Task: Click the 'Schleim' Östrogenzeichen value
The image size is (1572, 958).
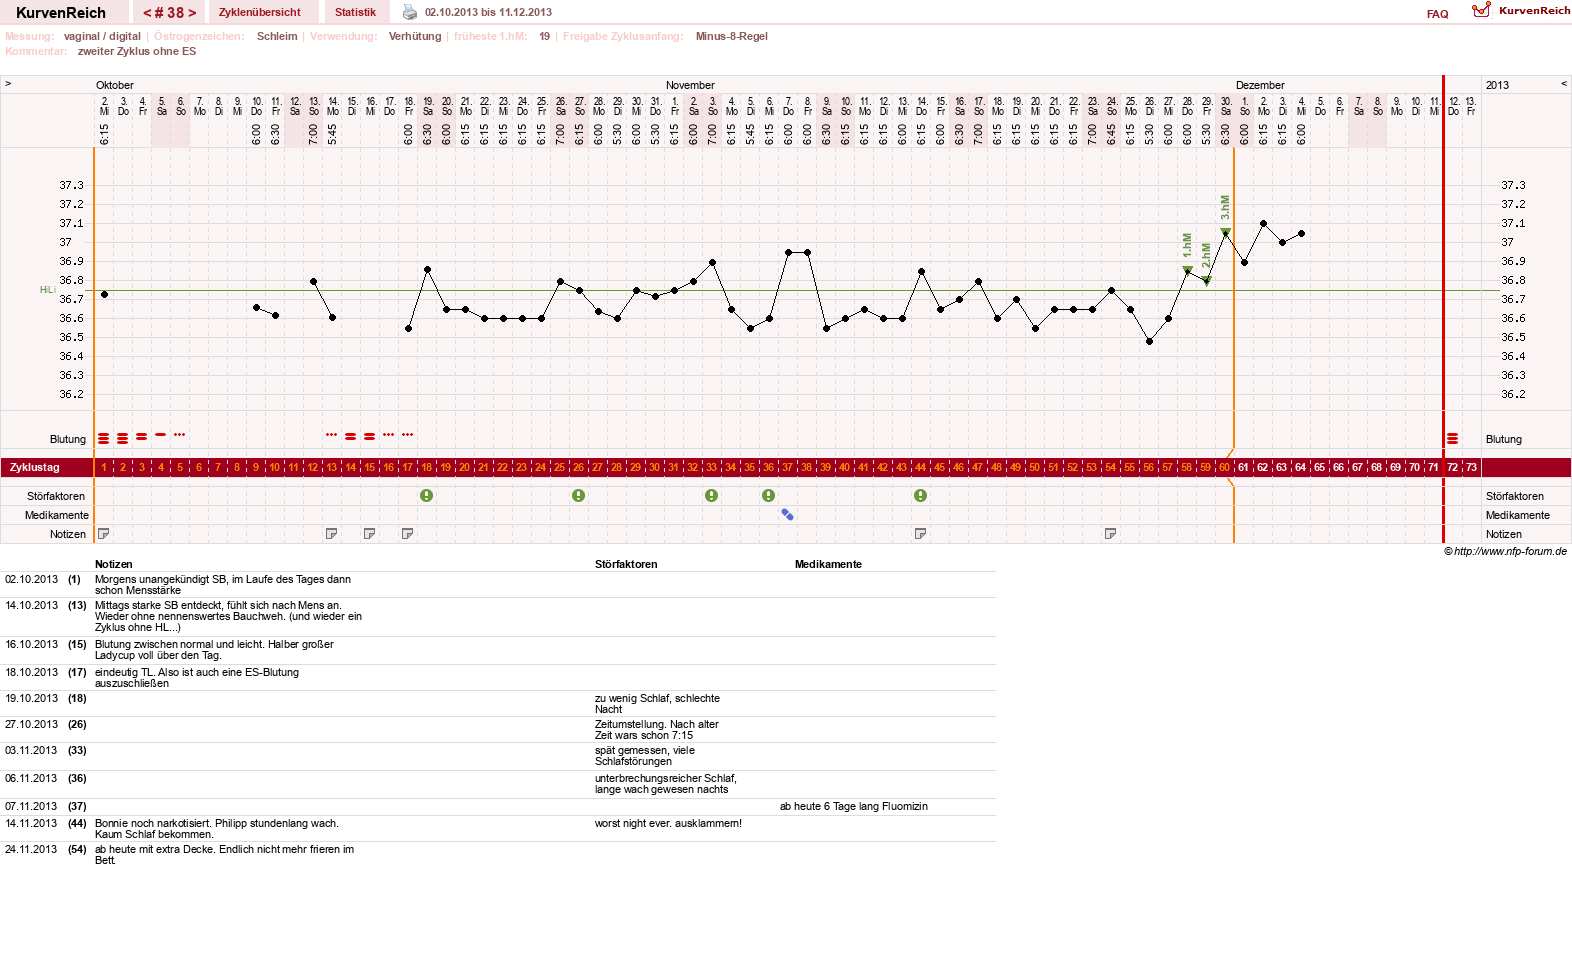Action: pyautogui.click(x=277, y=36)
